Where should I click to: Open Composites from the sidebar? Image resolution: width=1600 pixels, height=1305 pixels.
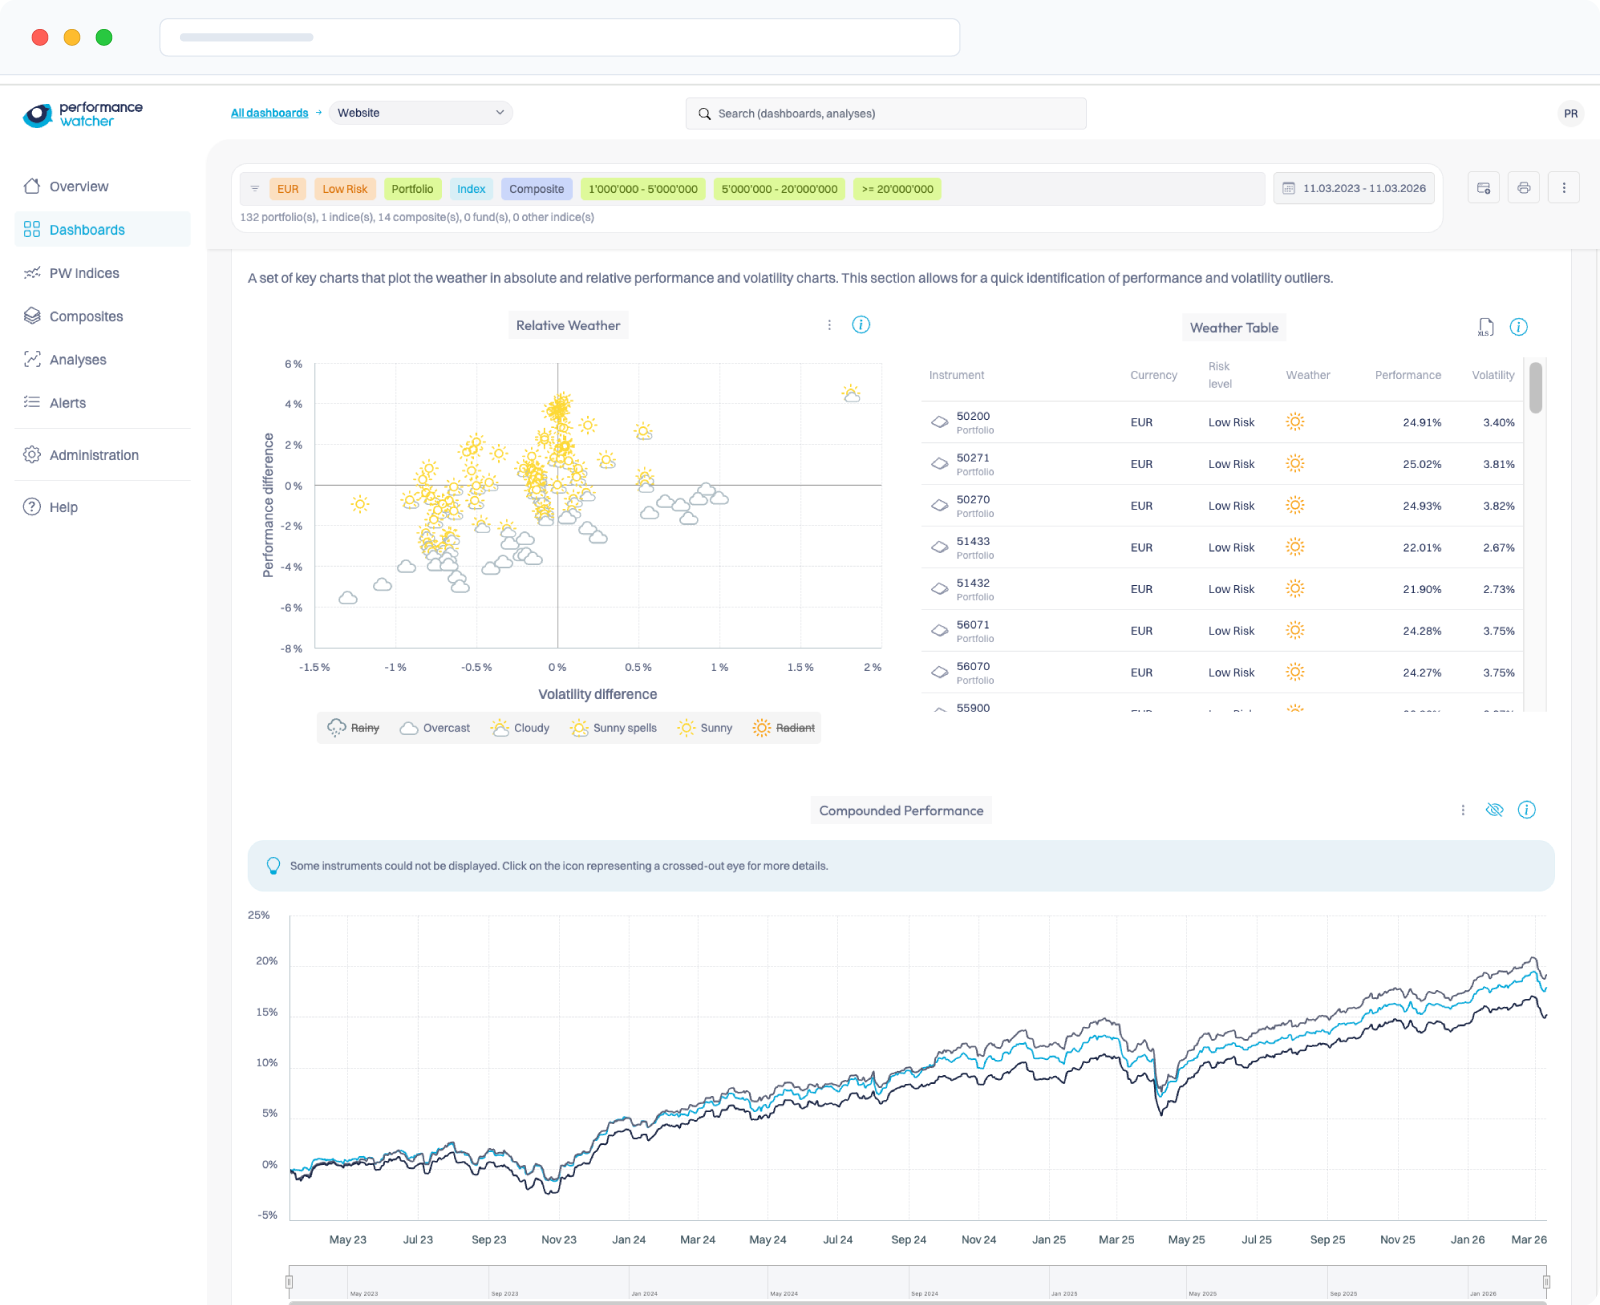pos(86,316)
